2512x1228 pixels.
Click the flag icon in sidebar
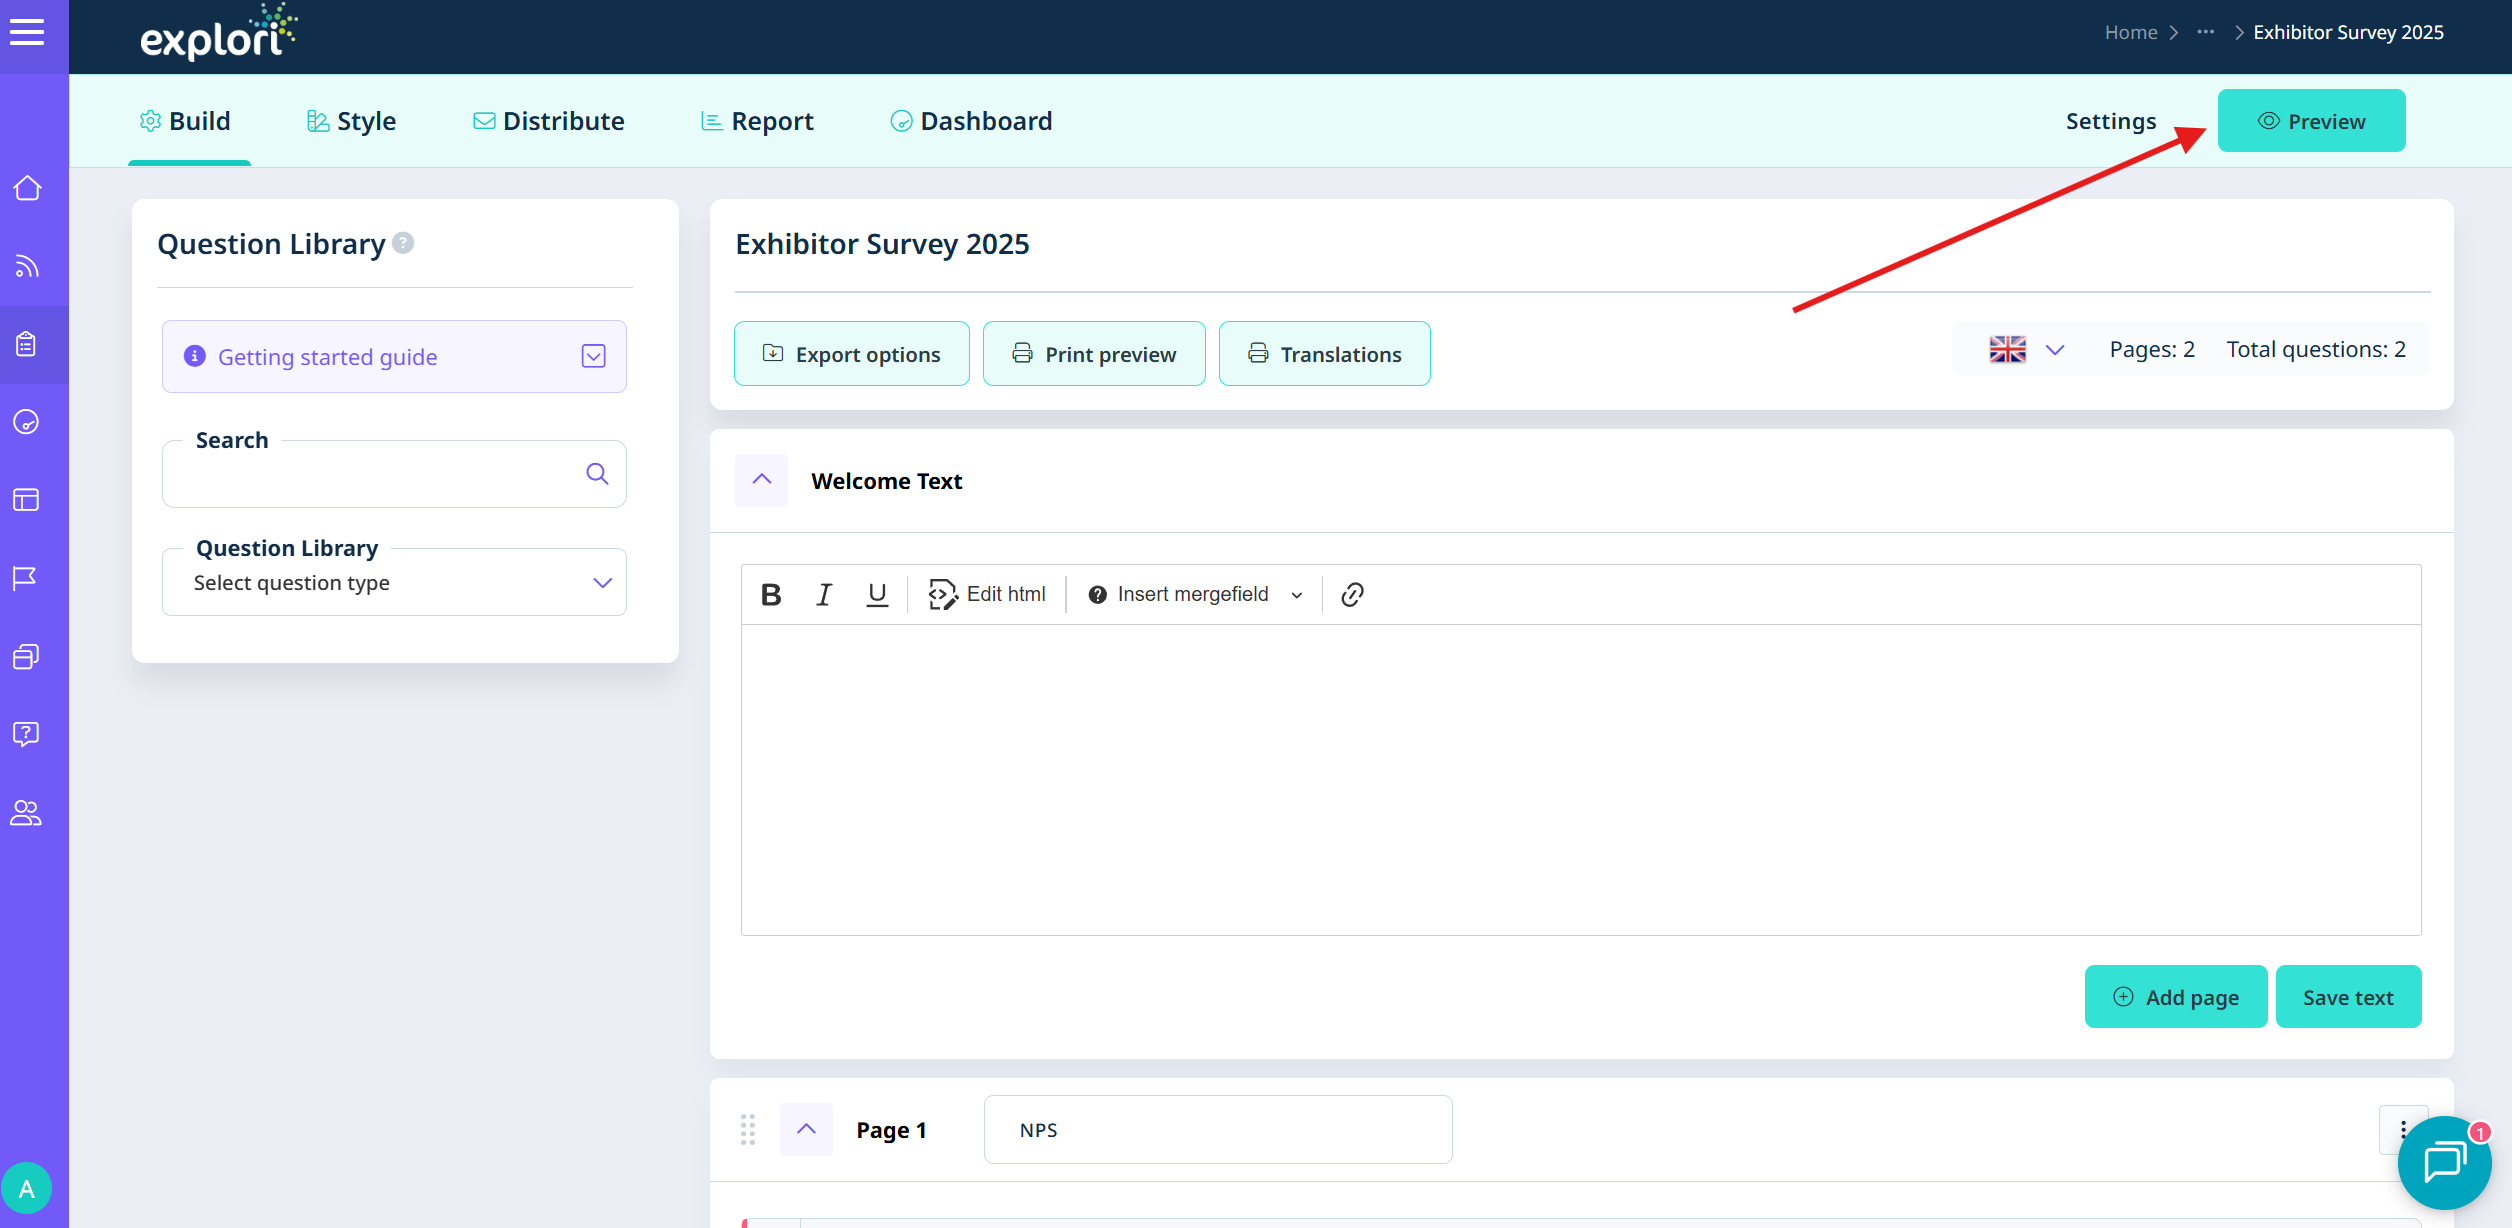(27, 578)
